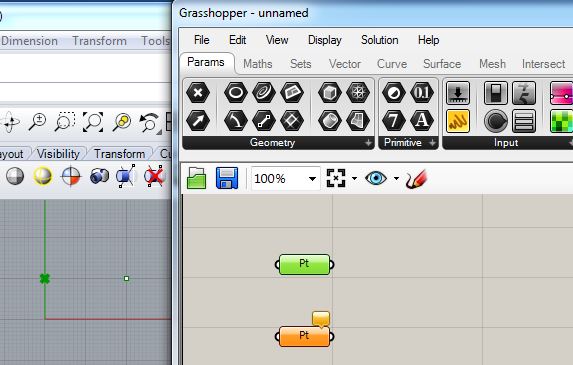
Task: Pick the Circle parameter icon
Action: [x=236, y=92]
